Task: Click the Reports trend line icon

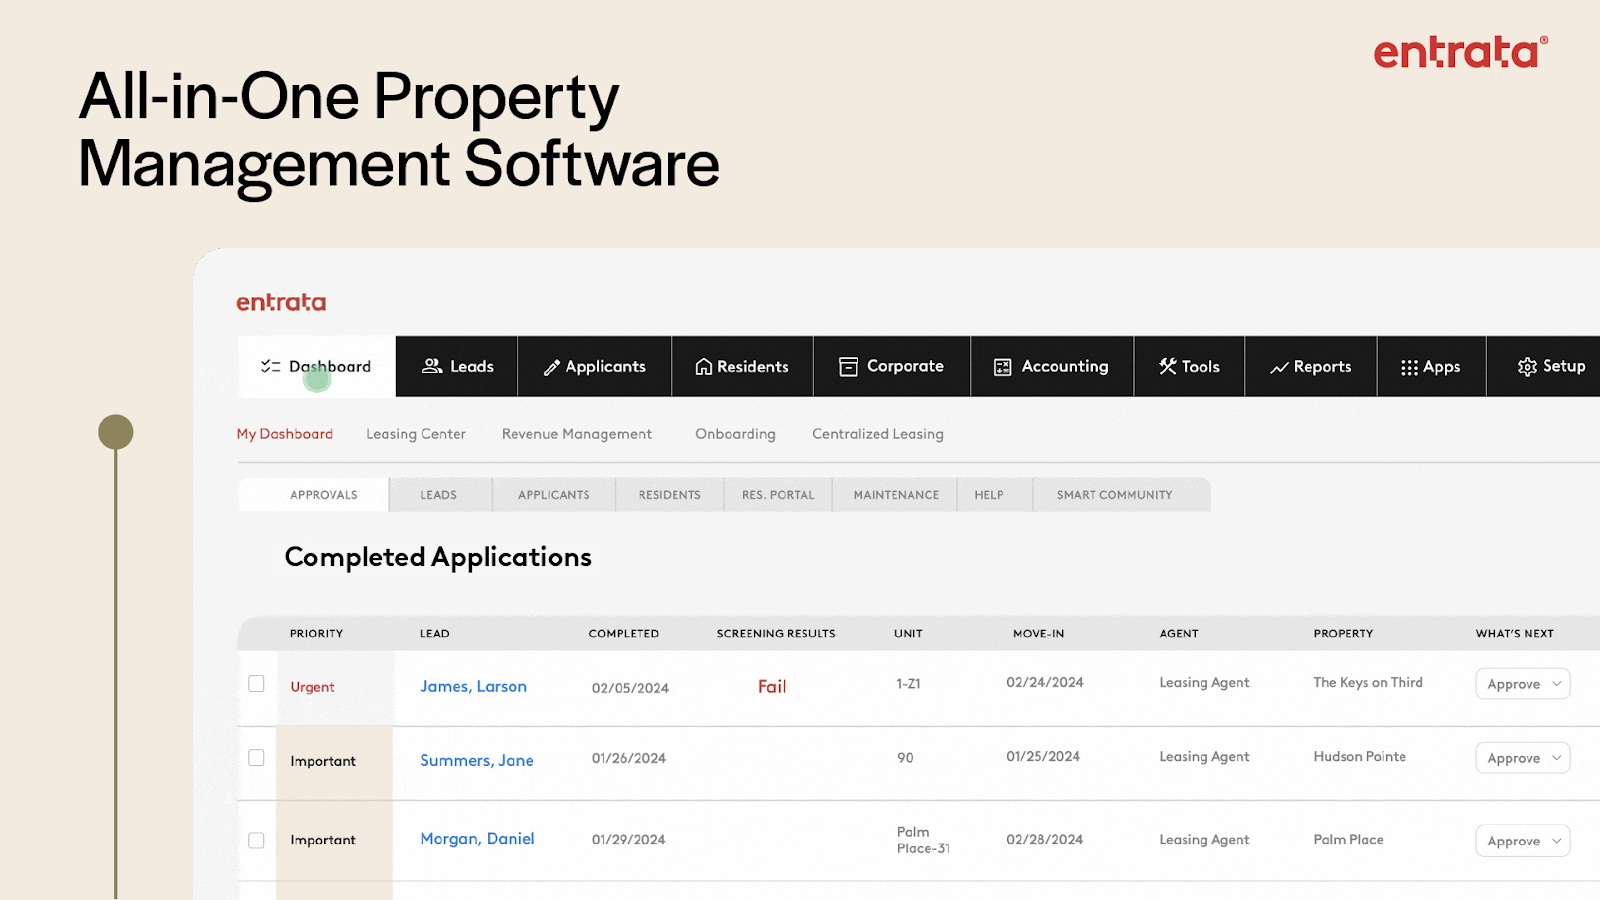Action: 1279,368
